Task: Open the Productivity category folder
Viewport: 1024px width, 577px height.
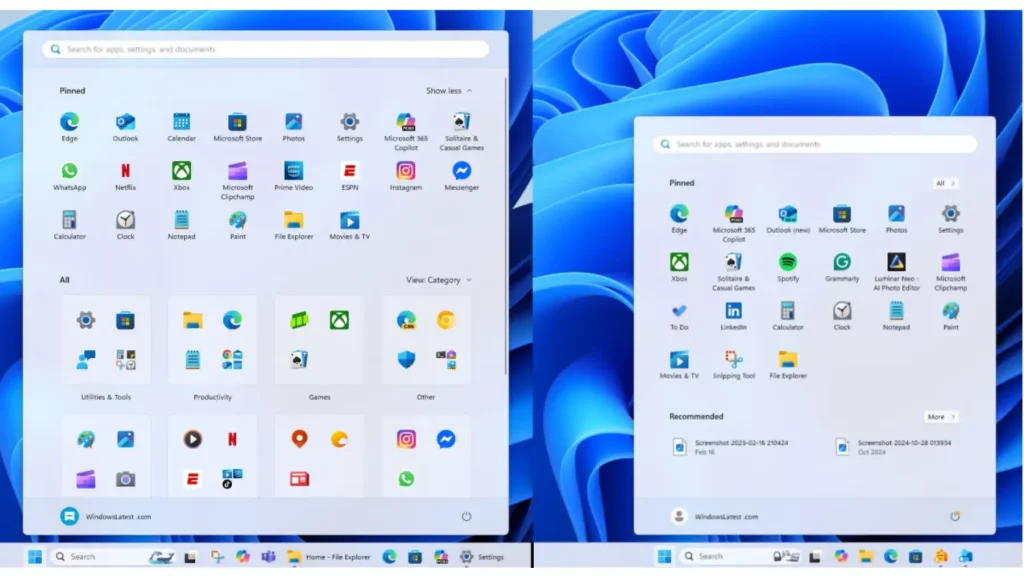Action: click(x=212, y=340)
